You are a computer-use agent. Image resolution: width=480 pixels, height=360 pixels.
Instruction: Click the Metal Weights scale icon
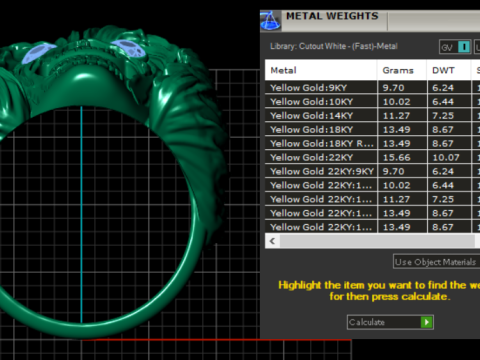click(270, 21)
